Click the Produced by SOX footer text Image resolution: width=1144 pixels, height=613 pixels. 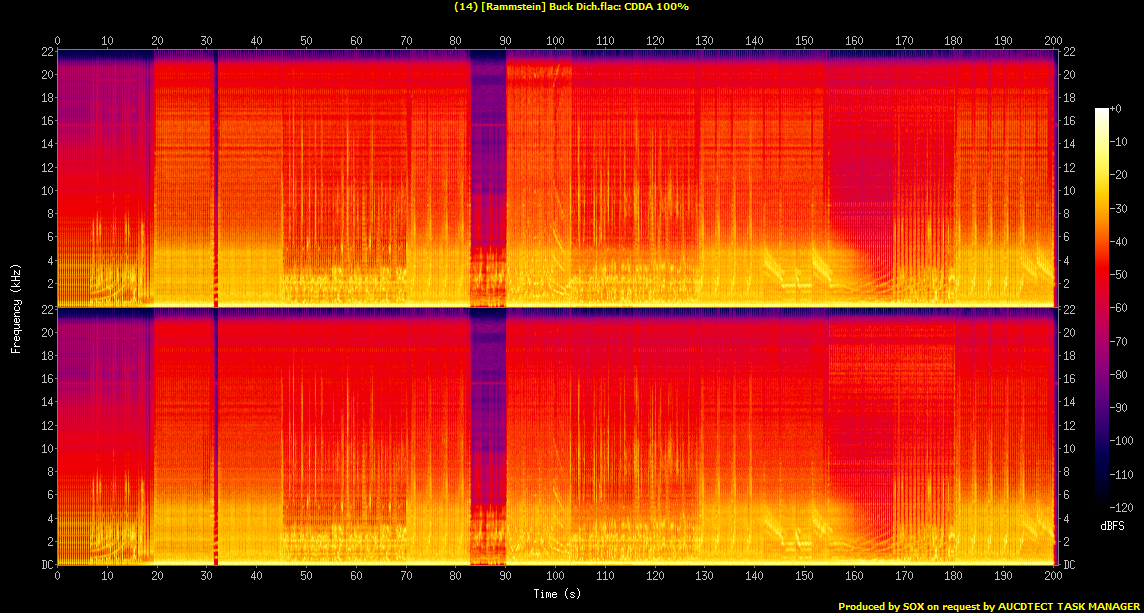pyautogui.click(x=988, y=606)
